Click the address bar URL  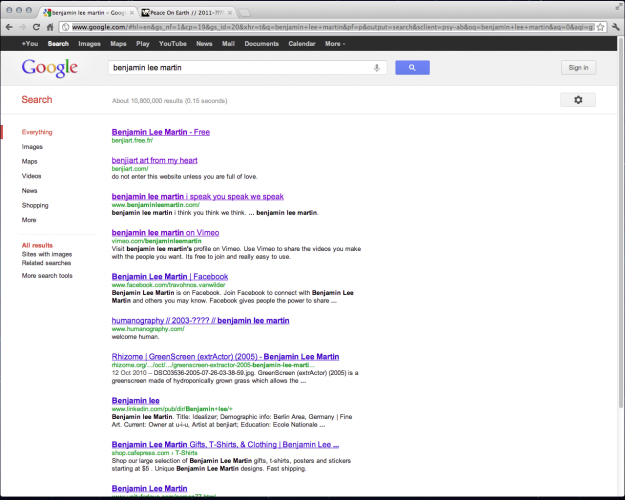[332, 27]
